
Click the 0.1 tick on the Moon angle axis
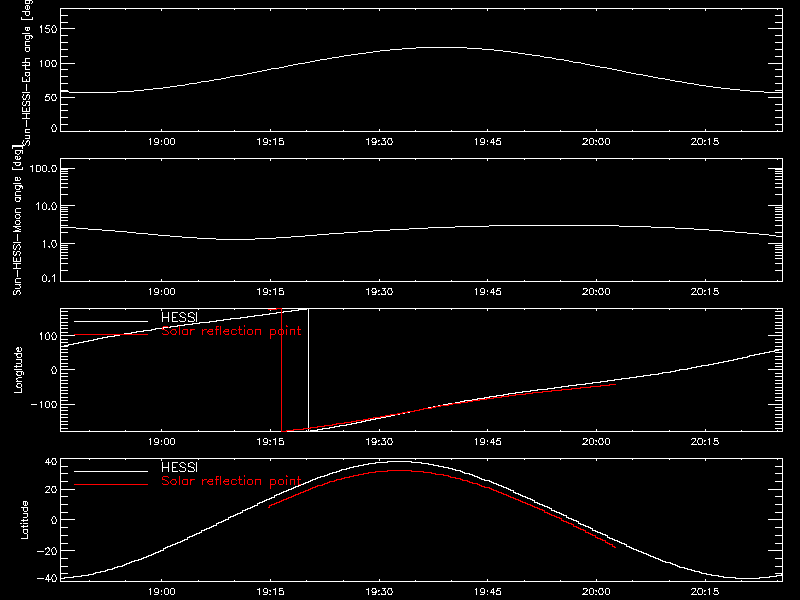click(x=49, y=279)
